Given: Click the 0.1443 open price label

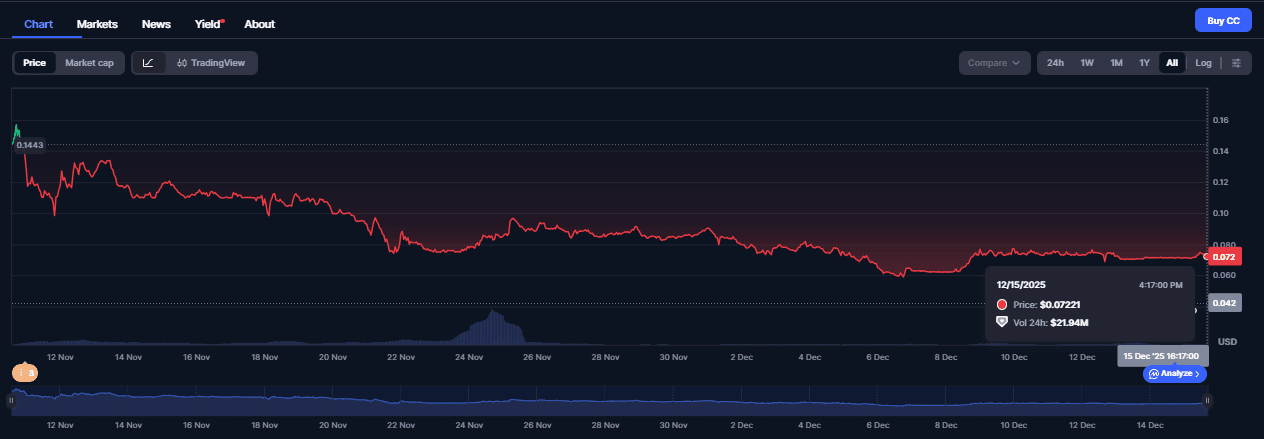Looking at the screenshot, I should (29, 145).
